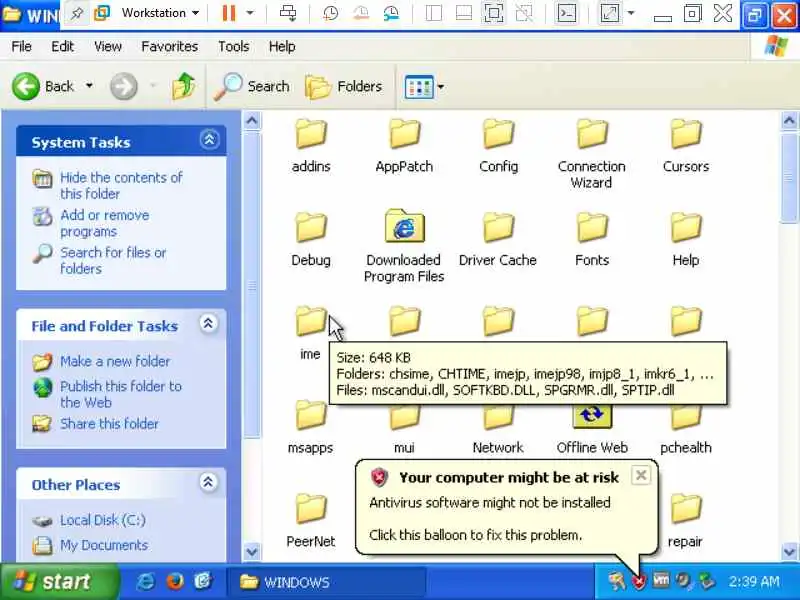Click the Up one level folder icon
Image resolution: width=800 pixels, height=600 pixels.
(x=184, y=86)
